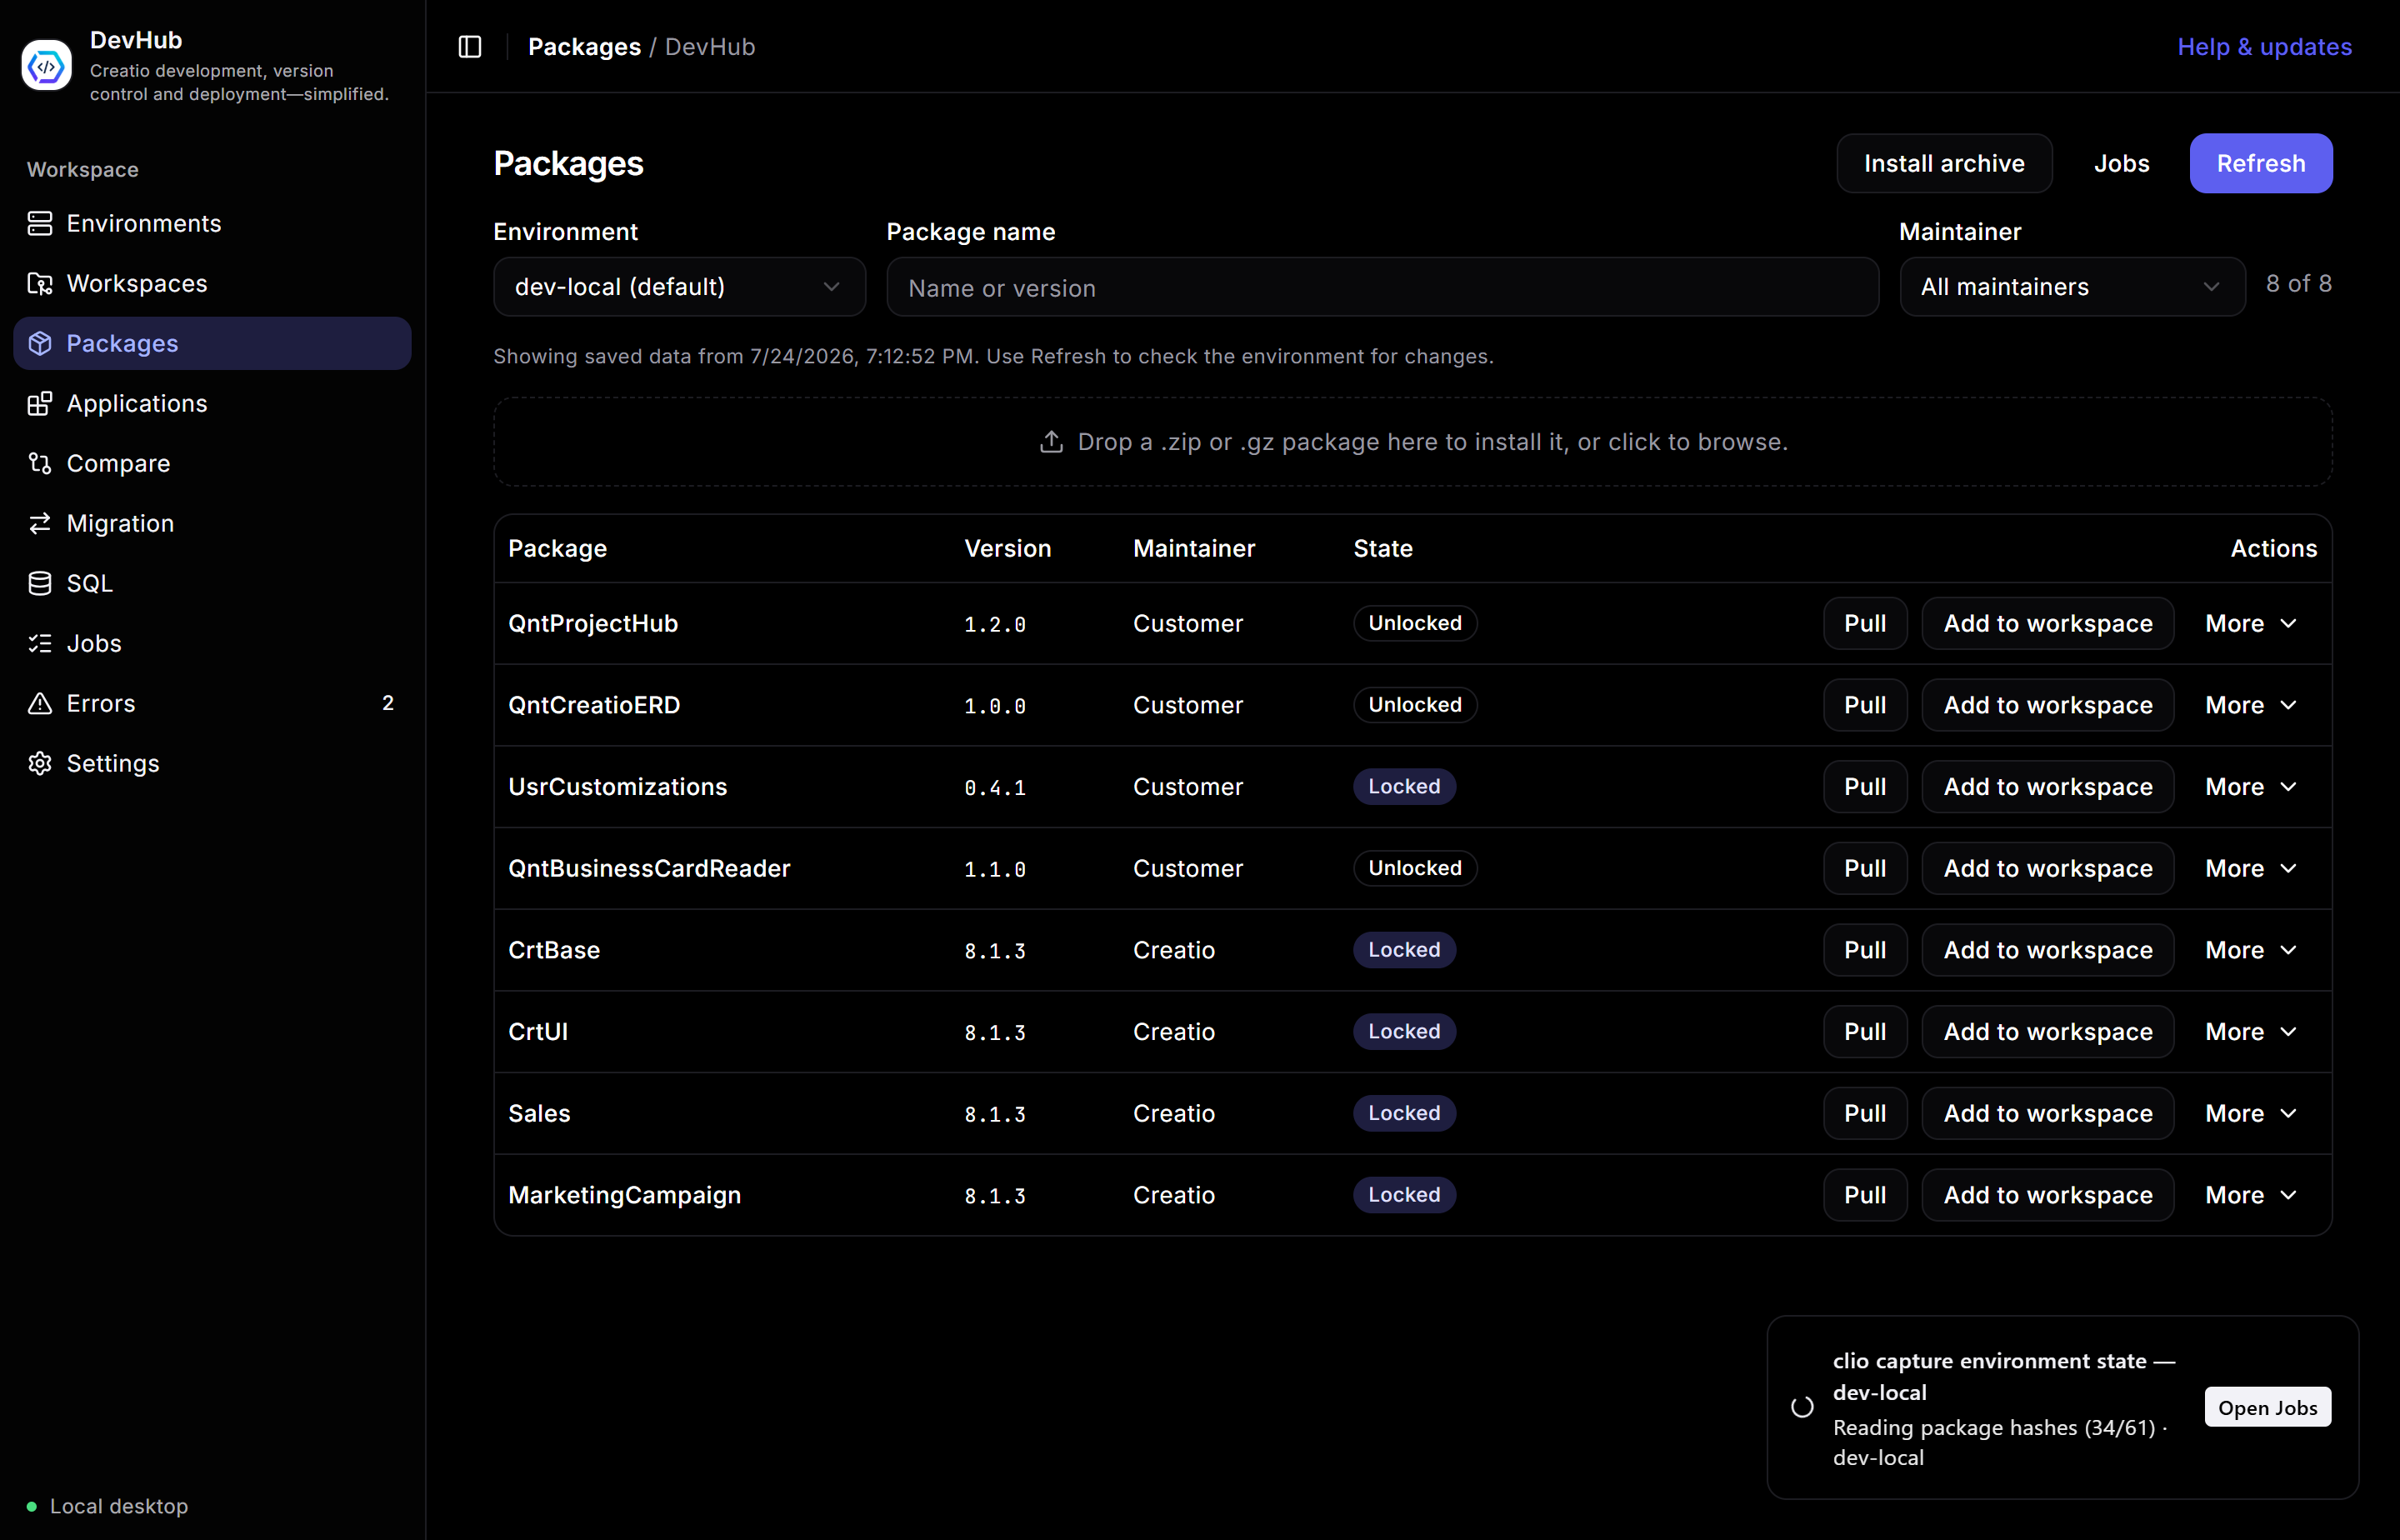The image size is (2400, 1540).
Task: Open the All maintainers dropdown
Action: pyautogui.click(x=2072, y=287)
